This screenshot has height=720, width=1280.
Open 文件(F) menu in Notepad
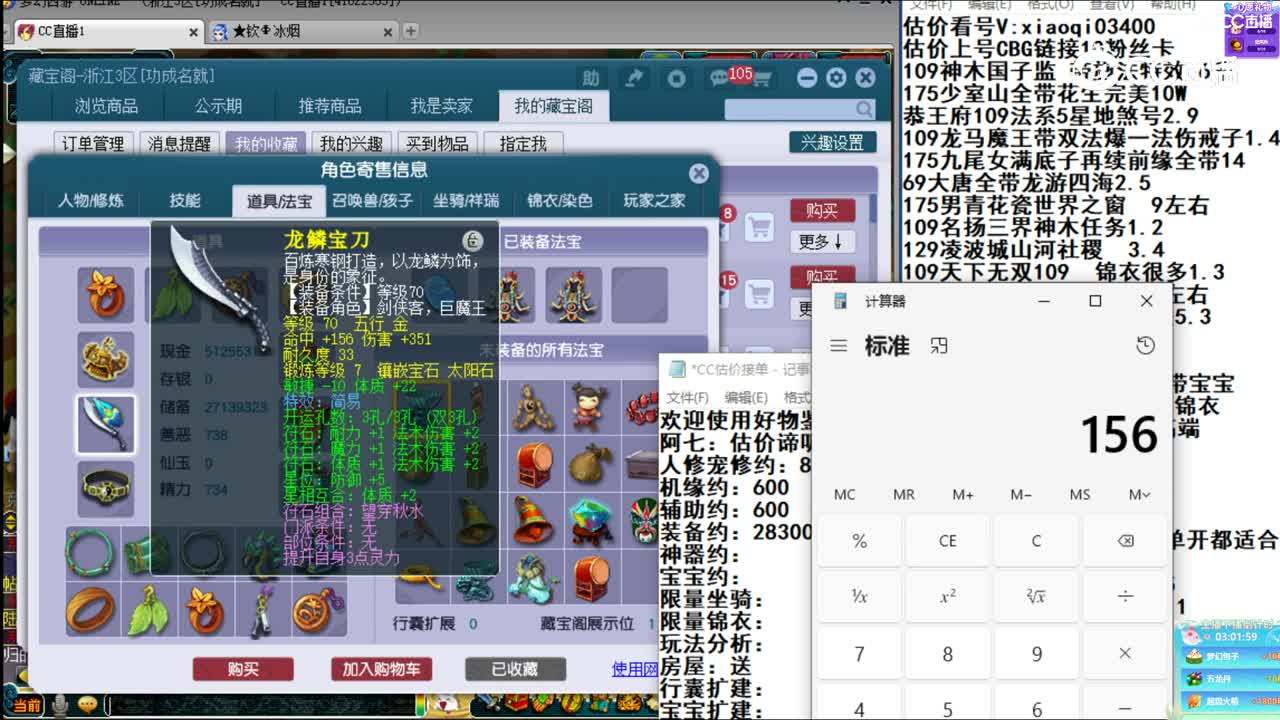(687, 397)
